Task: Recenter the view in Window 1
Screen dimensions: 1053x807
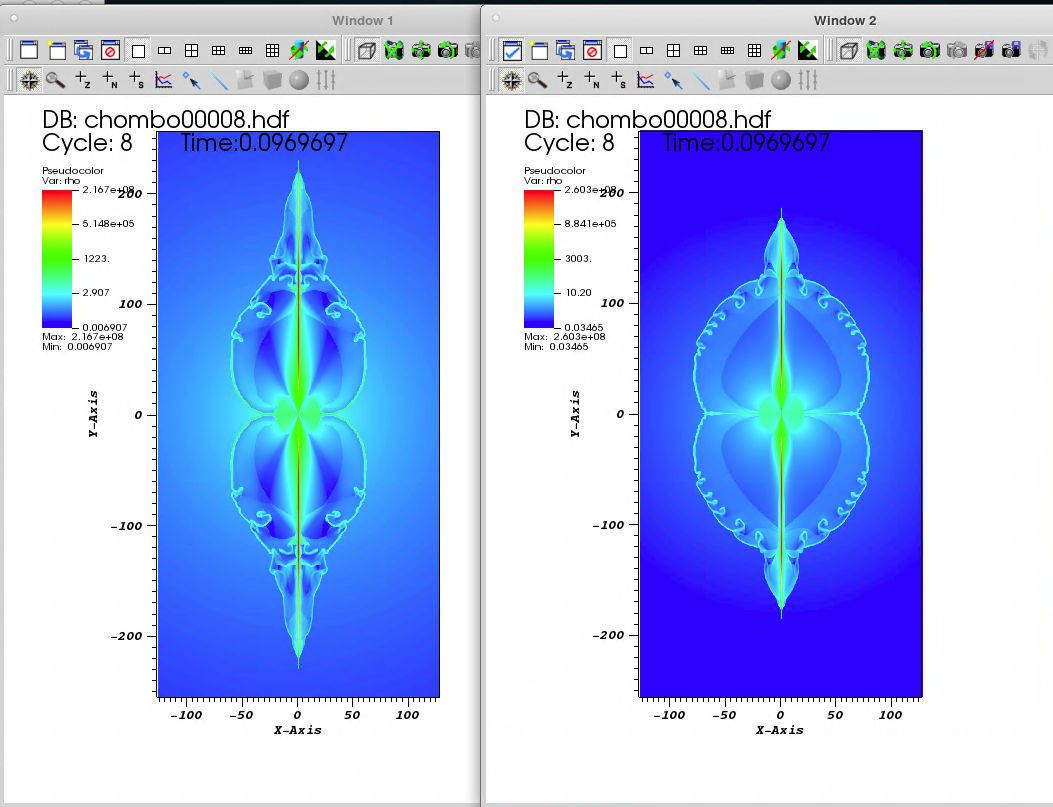Action: pos(421,50)
